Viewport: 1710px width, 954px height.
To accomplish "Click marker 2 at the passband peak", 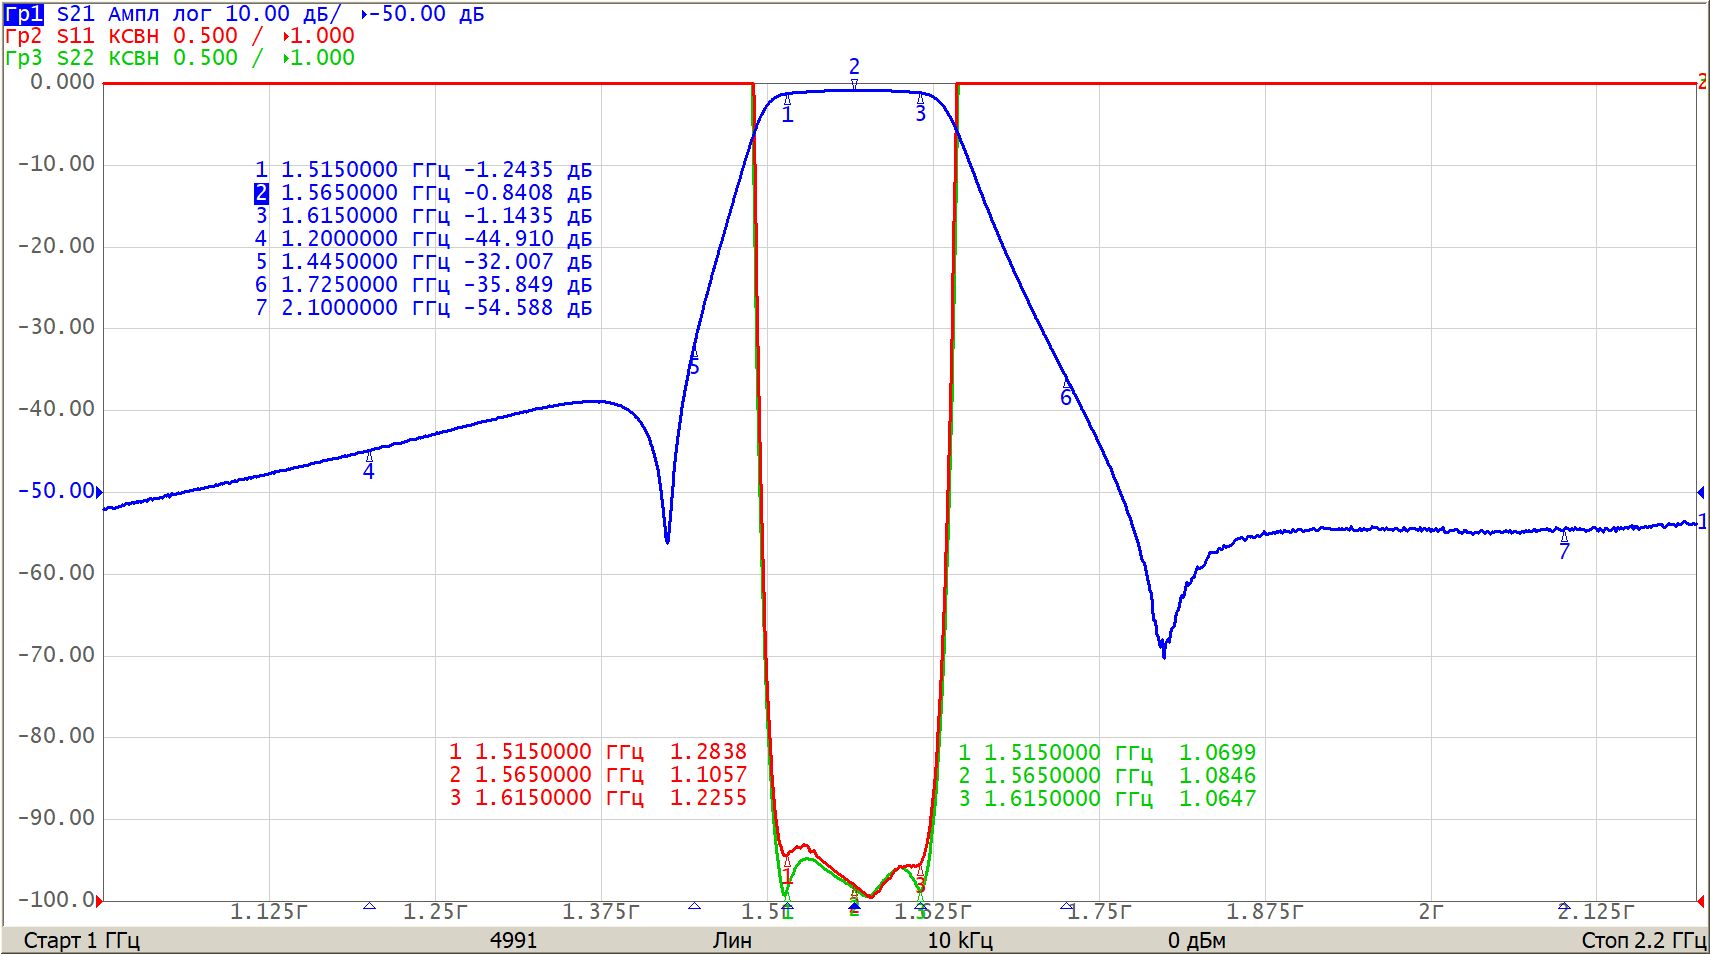I will pos(854,85).
